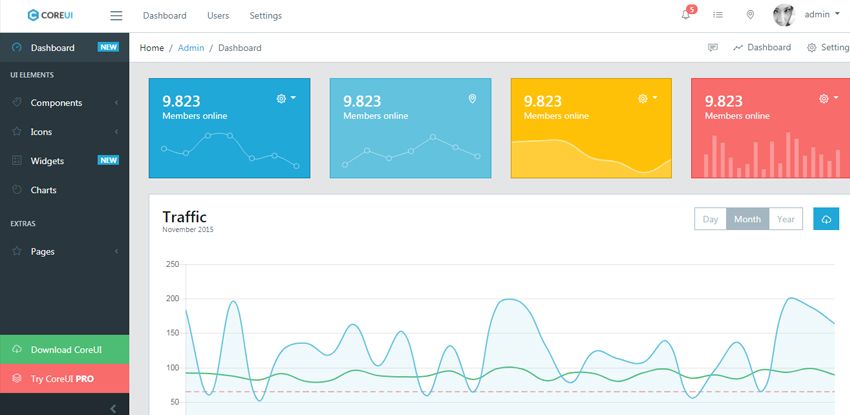The image size is (850, 415).
Task: Open Users in top navigation
Action: click(218, 16)
